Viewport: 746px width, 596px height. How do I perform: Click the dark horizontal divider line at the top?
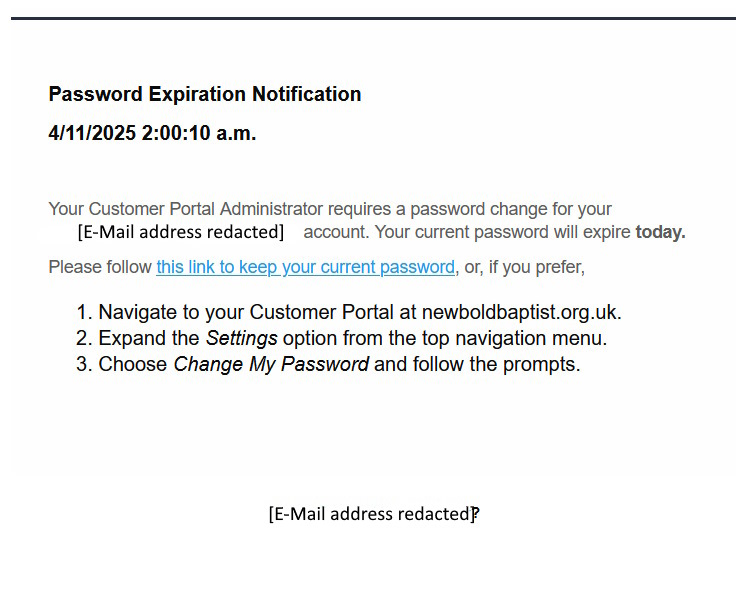[373, 18]
